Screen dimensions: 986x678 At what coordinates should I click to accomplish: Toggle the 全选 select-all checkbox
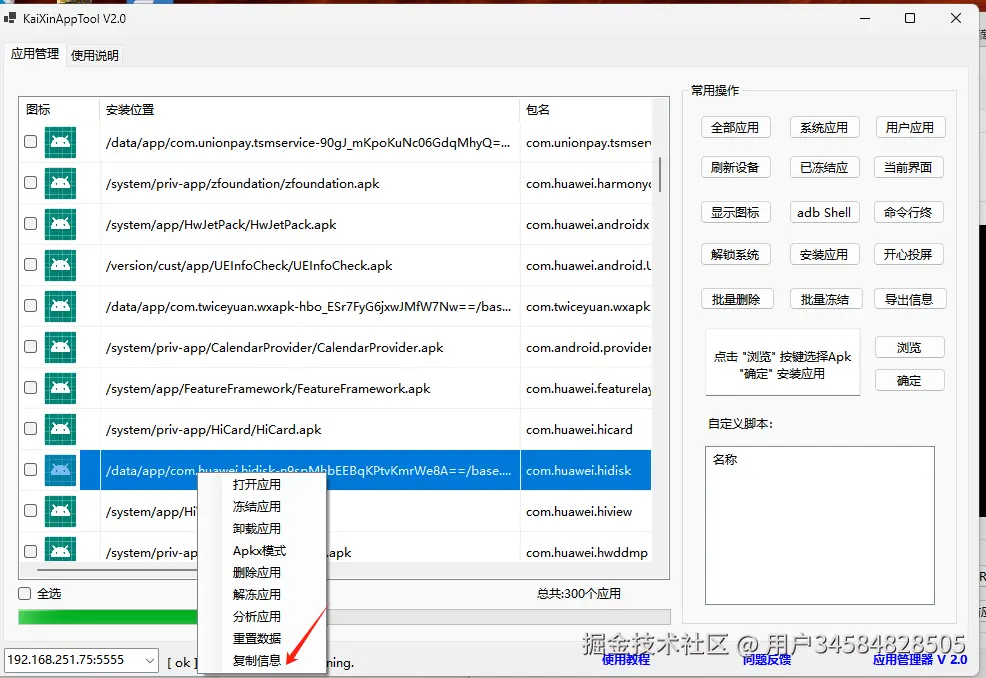coord(25,593)
